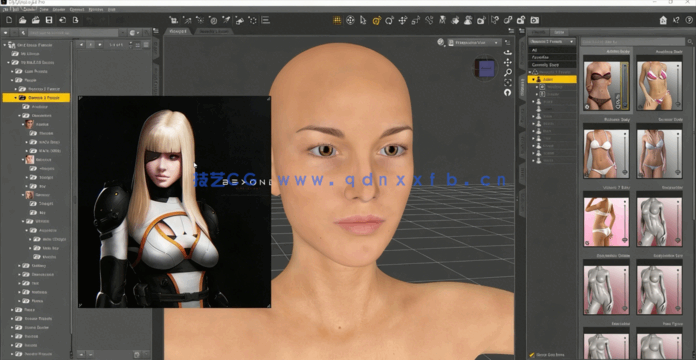Click the frame selection control in the viewport
This screenshot has width=696, height=360.
pyautogui.click(x=508, y=83)
